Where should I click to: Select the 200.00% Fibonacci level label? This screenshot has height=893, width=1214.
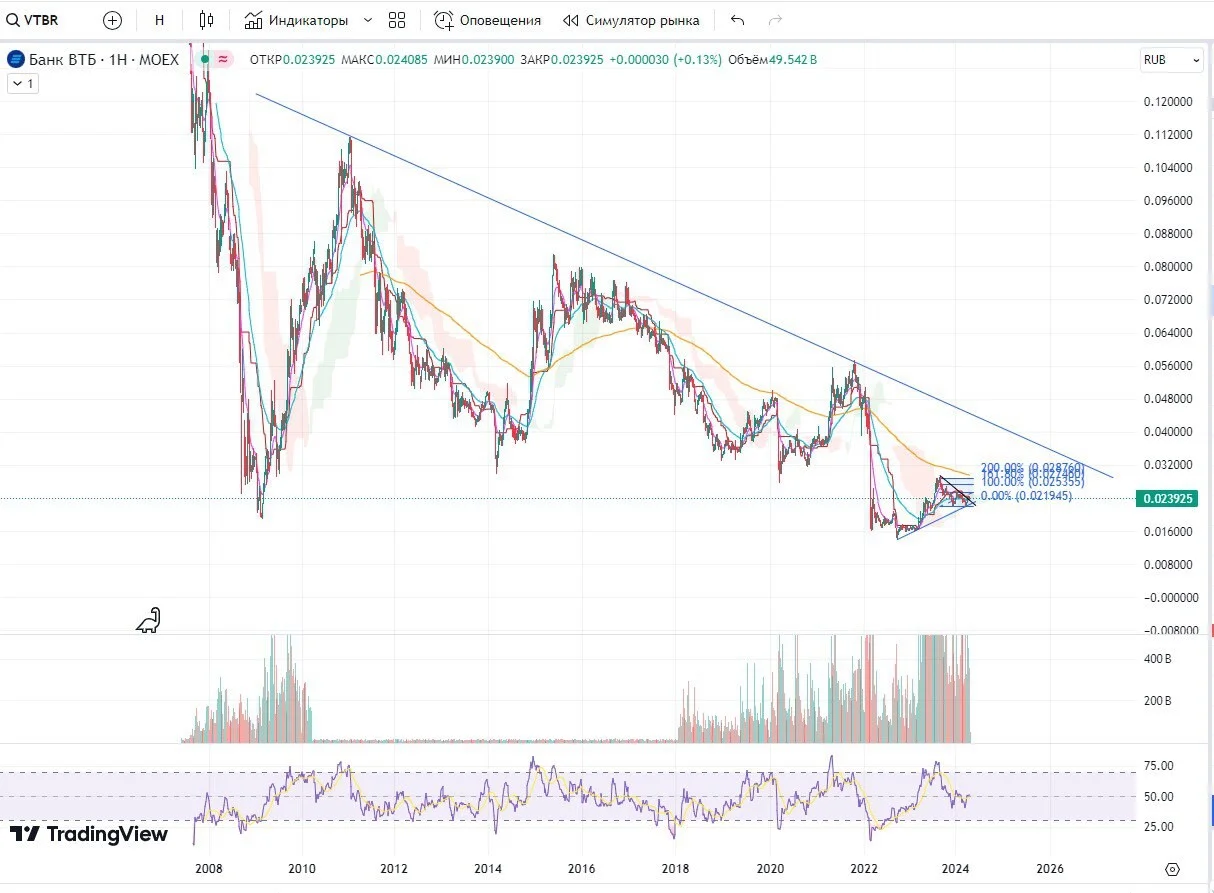1033,467
